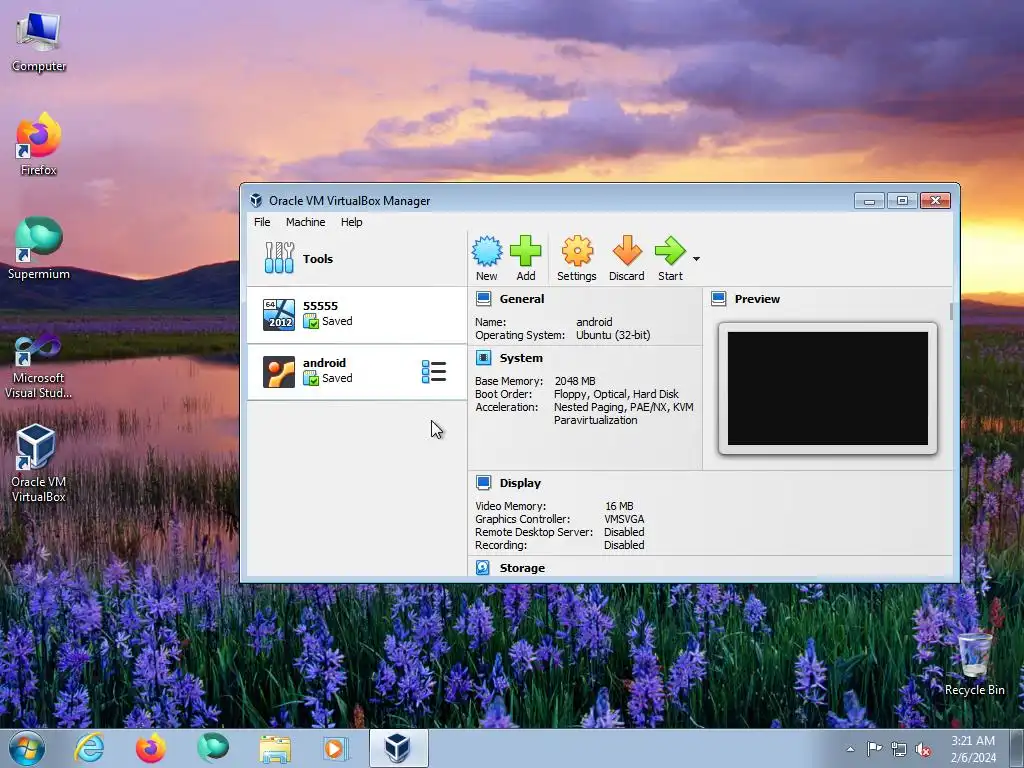Show hidden tray icons arrow

click(x=850, y=749)
